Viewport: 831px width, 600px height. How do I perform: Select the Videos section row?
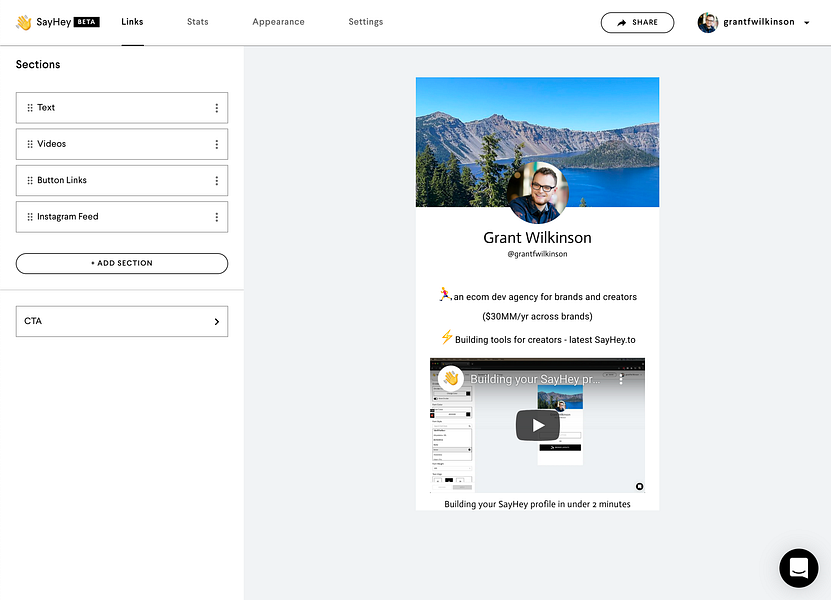(x=122, y=144)
